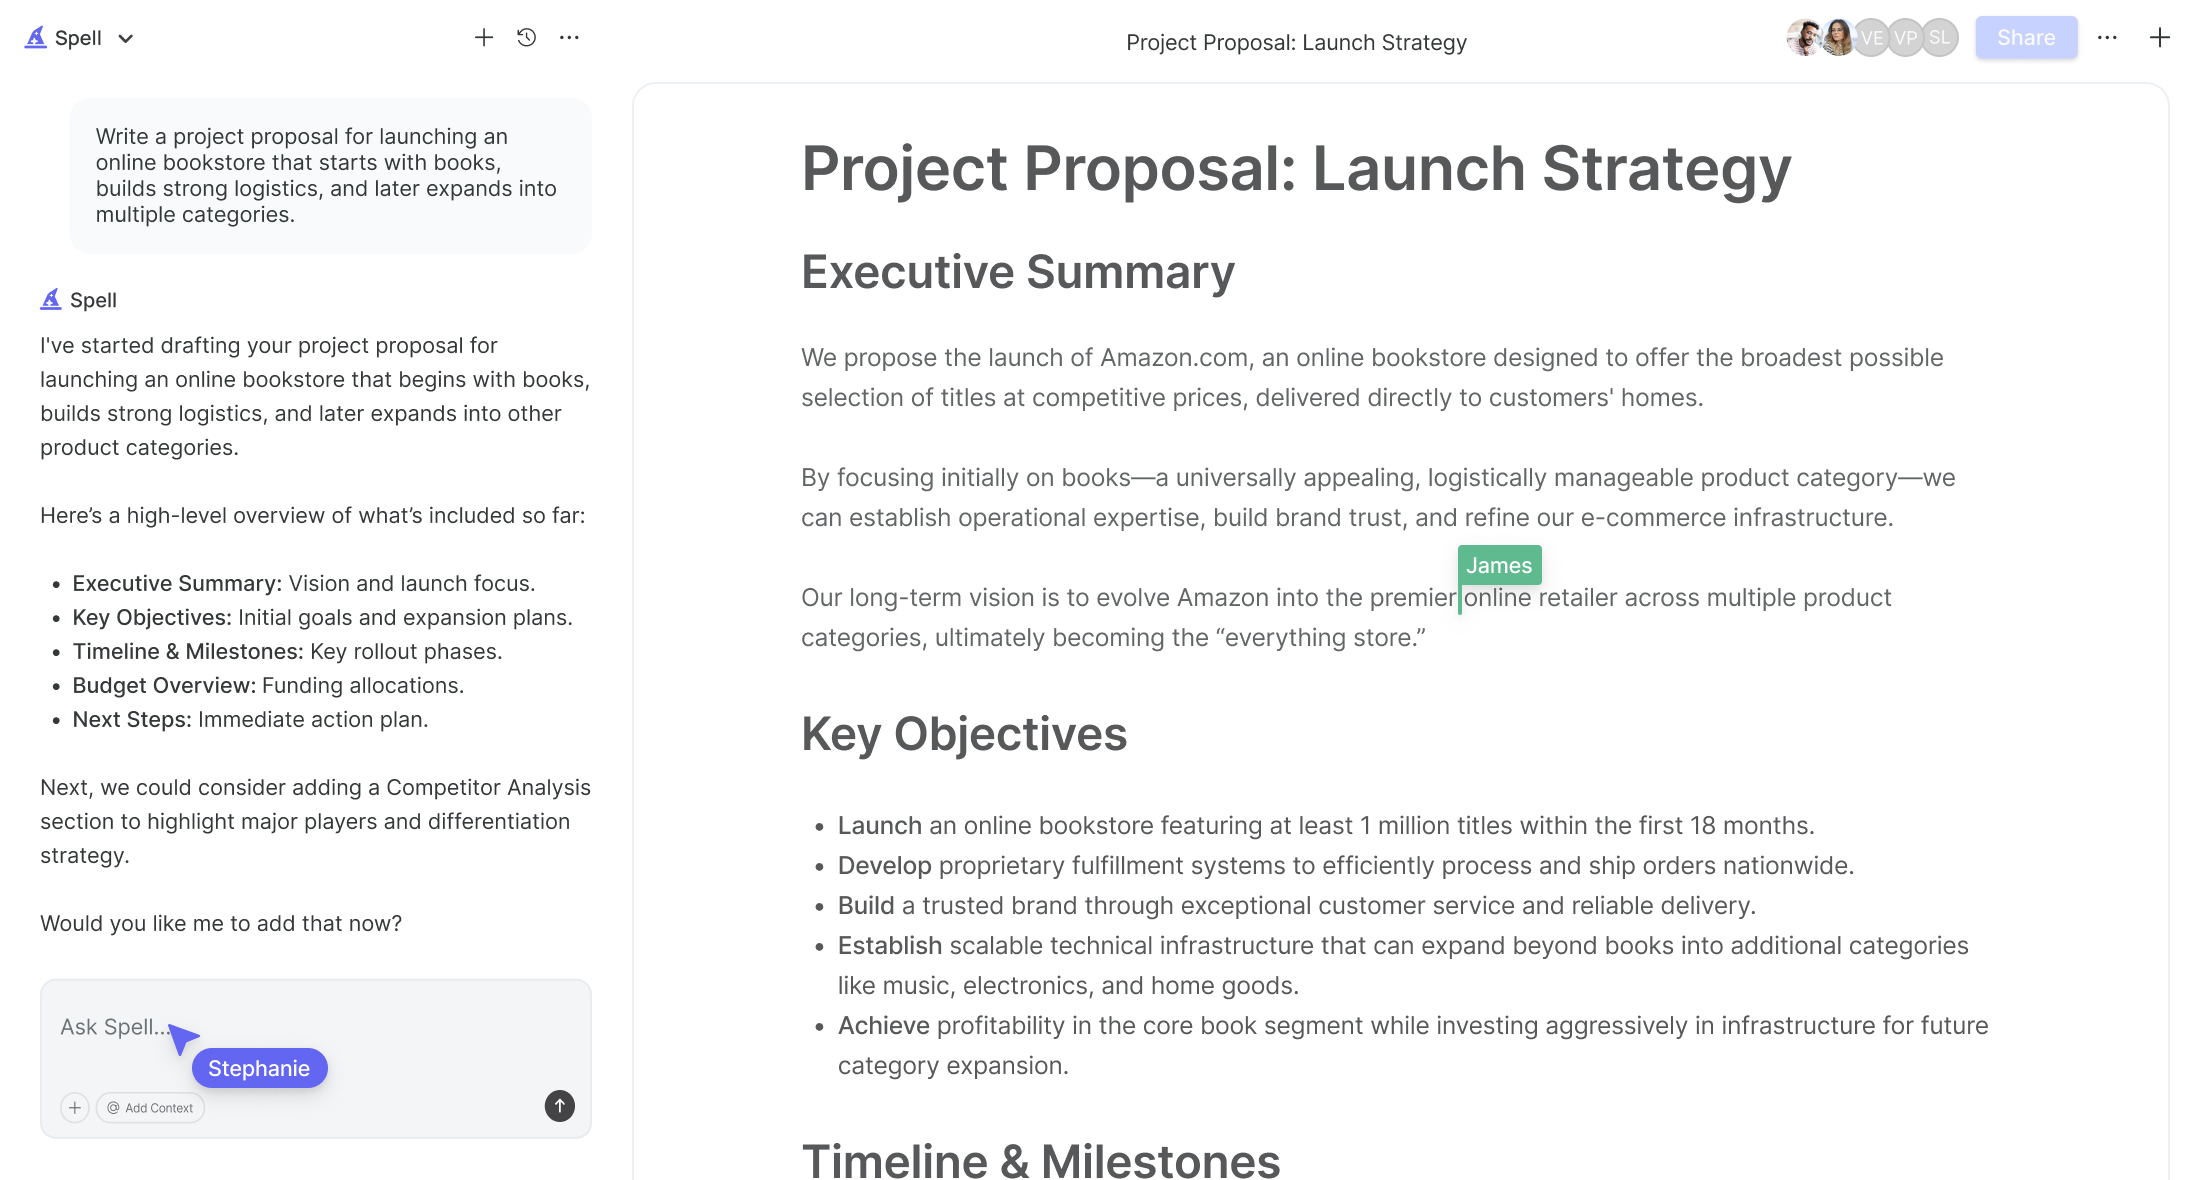Click document title in top bar

coord(1297,42)
